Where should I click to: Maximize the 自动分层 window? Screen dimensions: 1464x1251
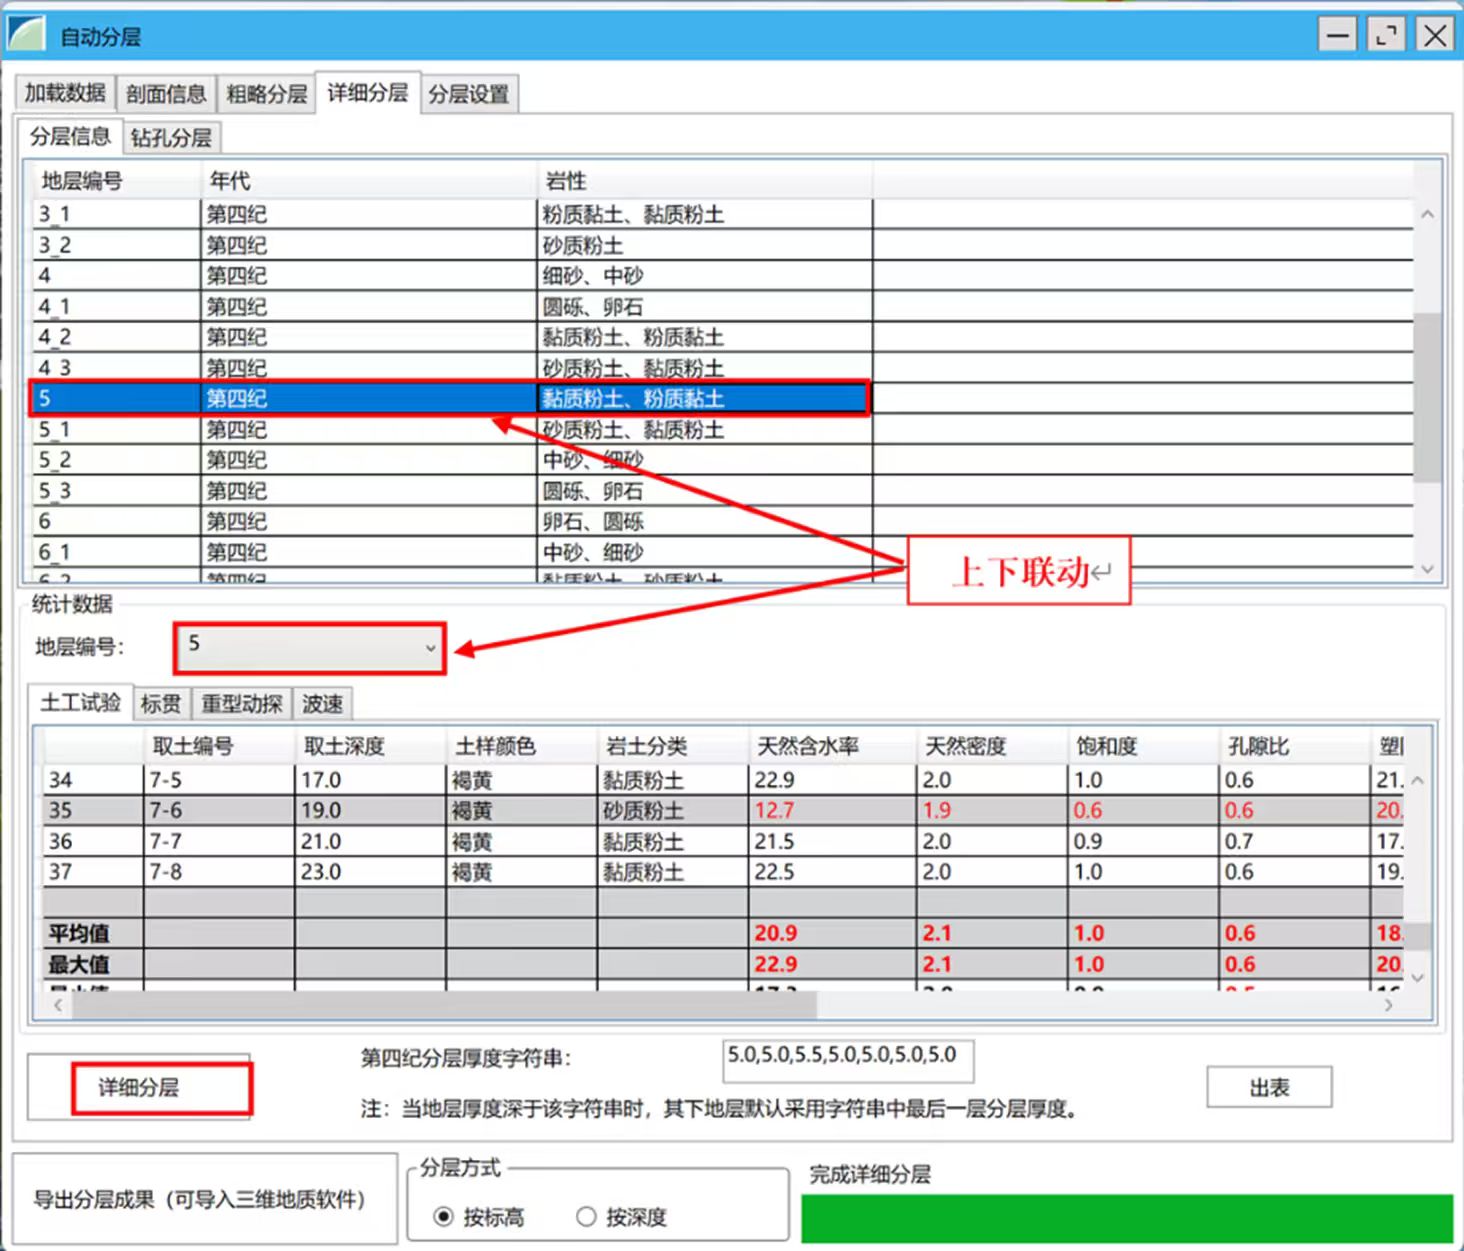pos(1385,35)
